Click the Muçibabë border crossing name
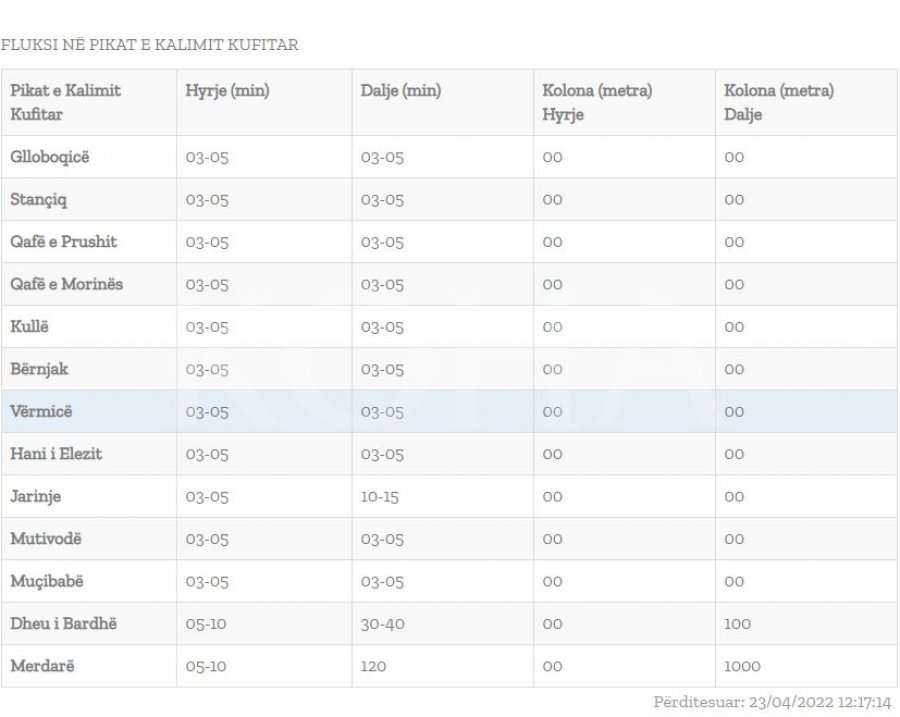900x717 pixels. tap(47, 581)
